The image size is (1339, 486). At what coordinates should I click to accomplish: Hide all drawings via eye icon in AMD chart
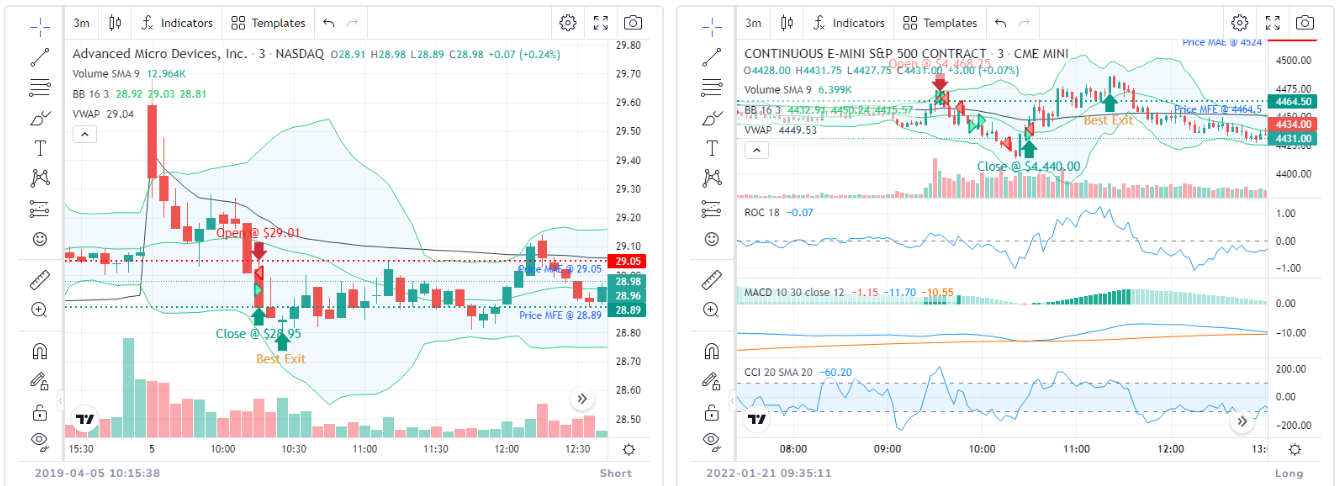pos(40,440)
